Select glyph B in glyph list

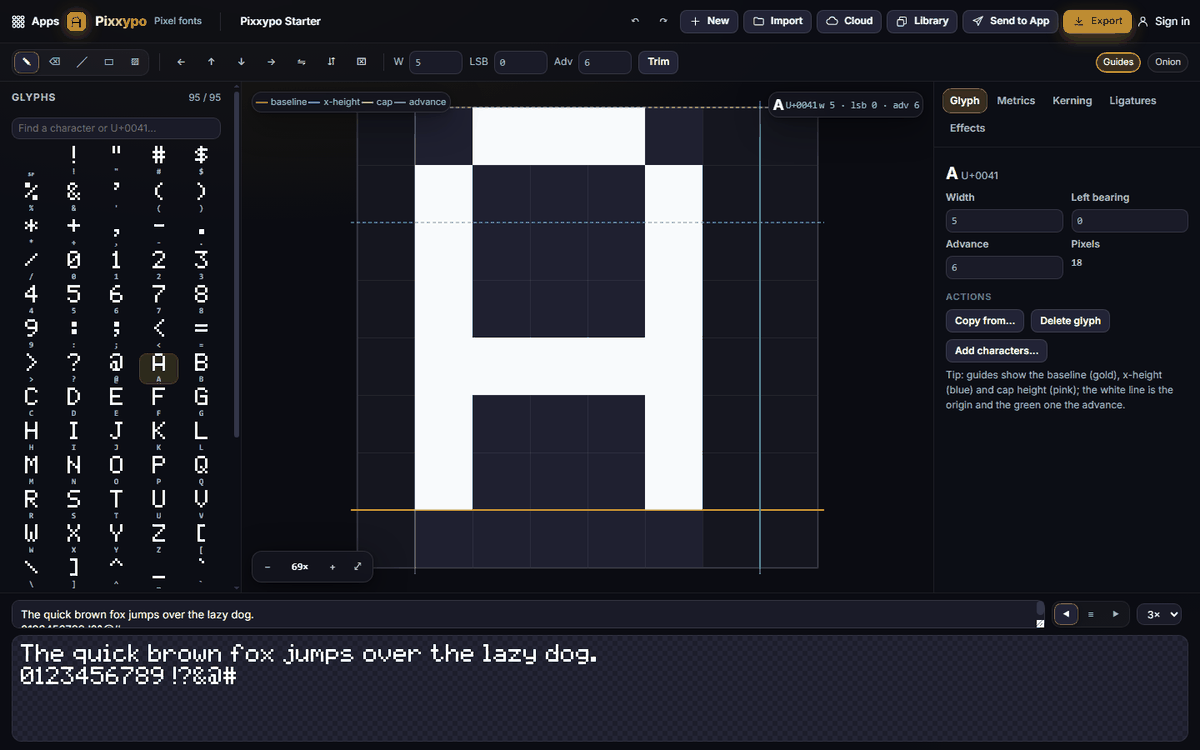click(x=201, y=368)
